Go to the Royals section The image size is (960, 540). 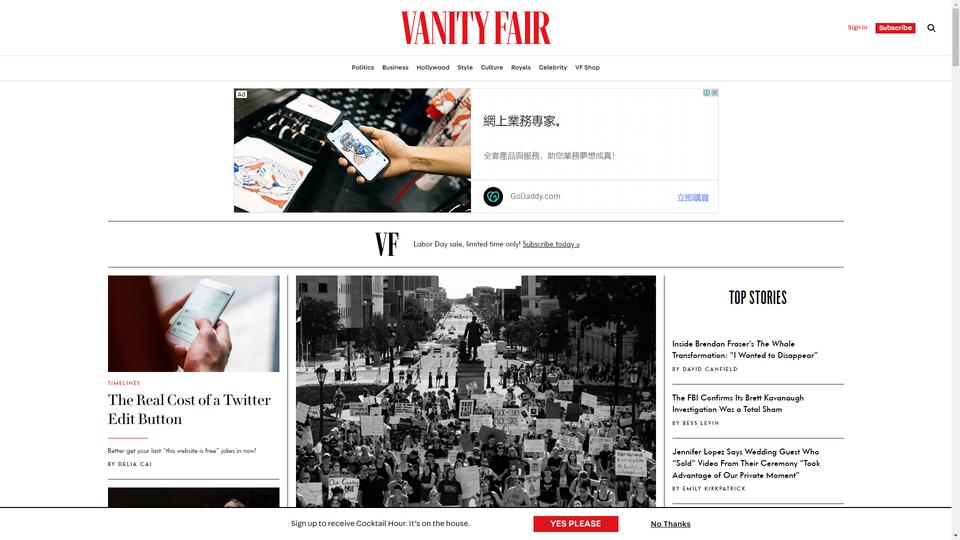coord(521,67)
